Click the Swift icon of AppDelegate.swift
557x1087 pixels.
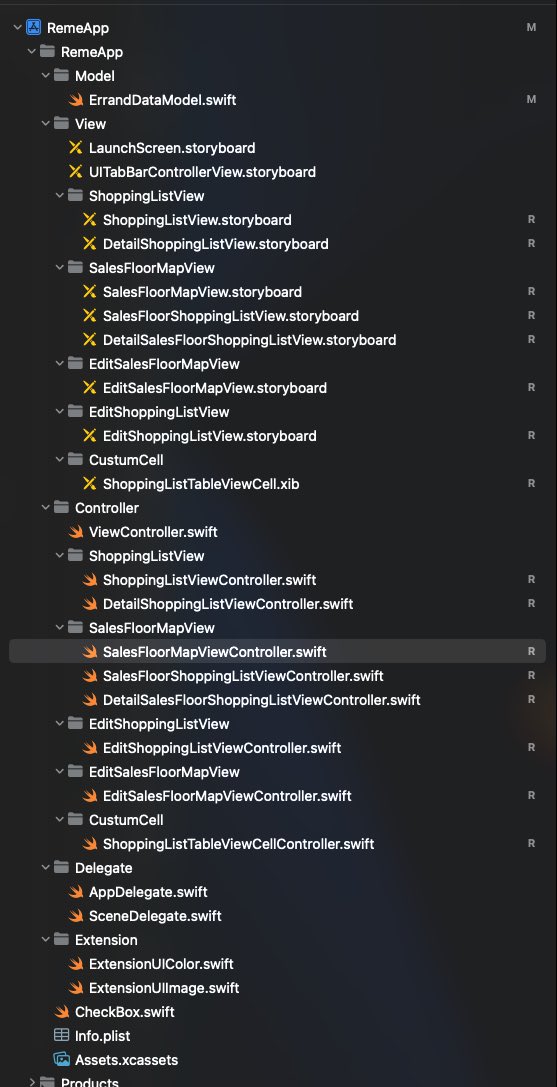coord(76,892)
